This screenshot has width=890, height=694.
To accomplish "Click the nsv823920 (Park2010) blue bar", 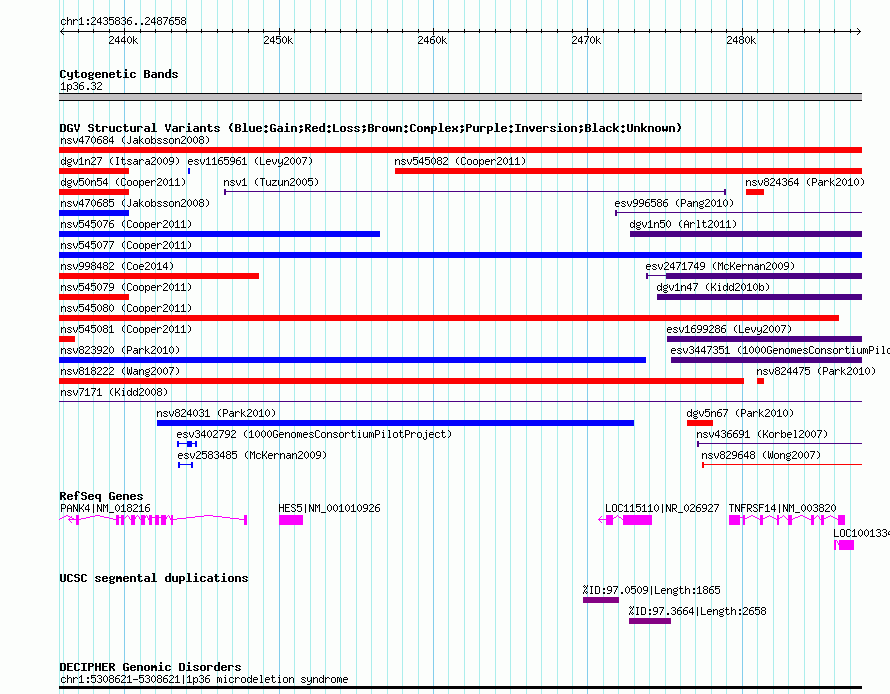I will (352, 360).
